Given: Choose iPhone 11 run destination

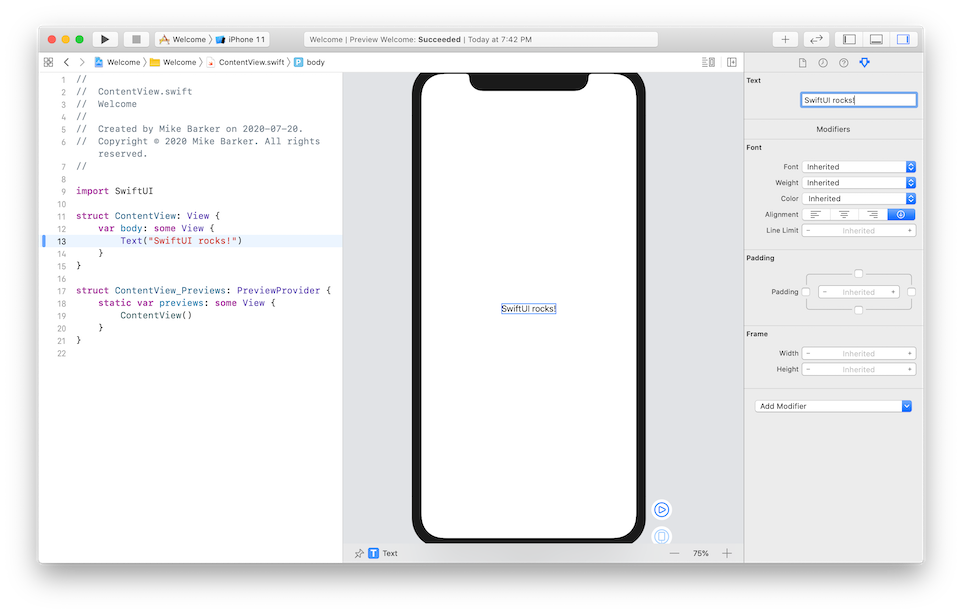Looking at the screenshot, I should (x=240, y=39).
